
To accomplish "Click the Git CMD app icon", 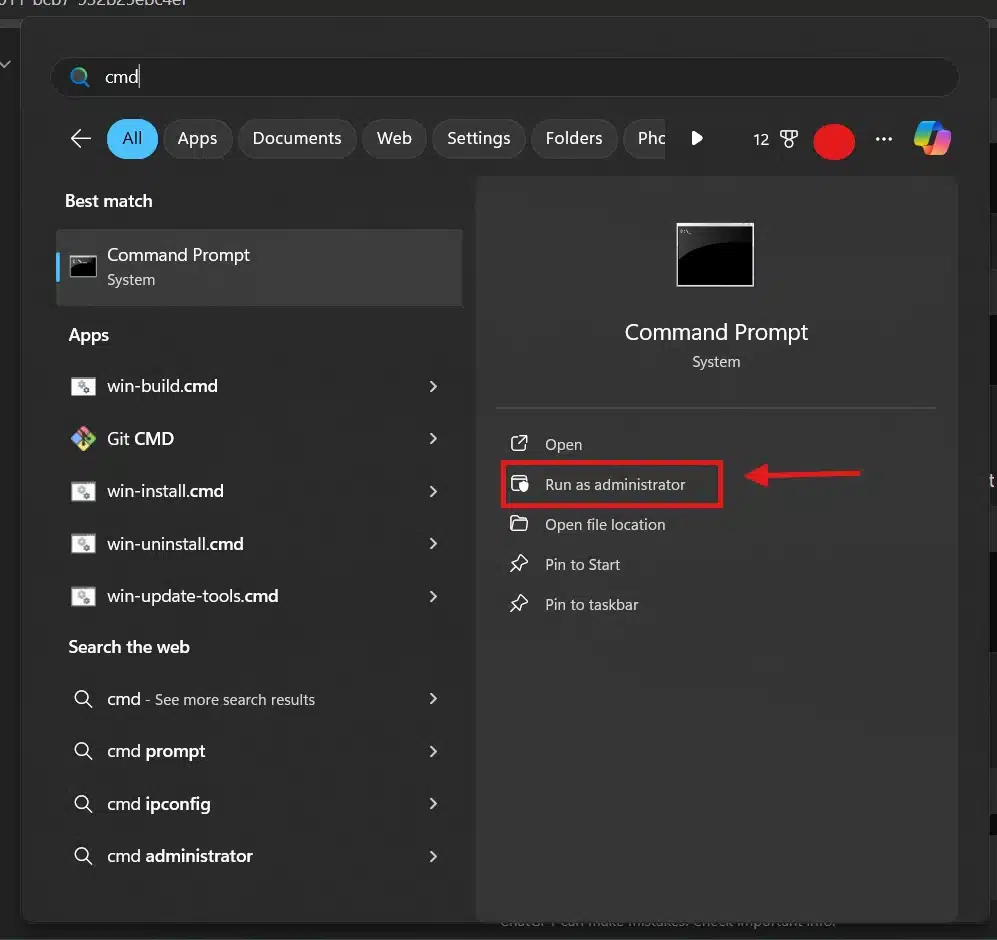I will pyautogui.click(x=83, y=439).
